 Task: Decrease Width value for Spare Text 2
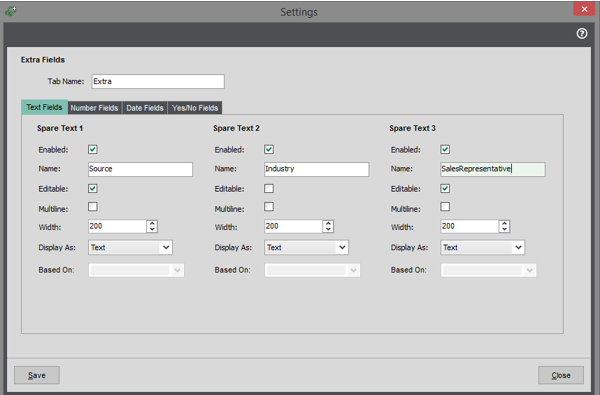tap(328, 230)
